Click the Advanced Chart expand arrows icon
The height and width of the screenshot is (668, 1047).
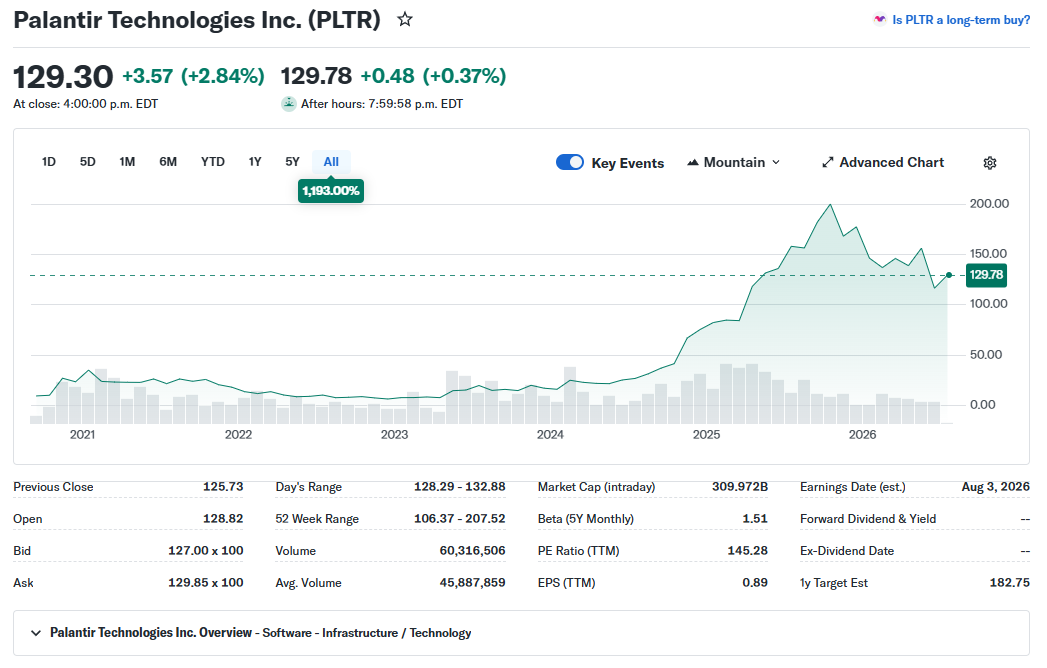point(827,162)
